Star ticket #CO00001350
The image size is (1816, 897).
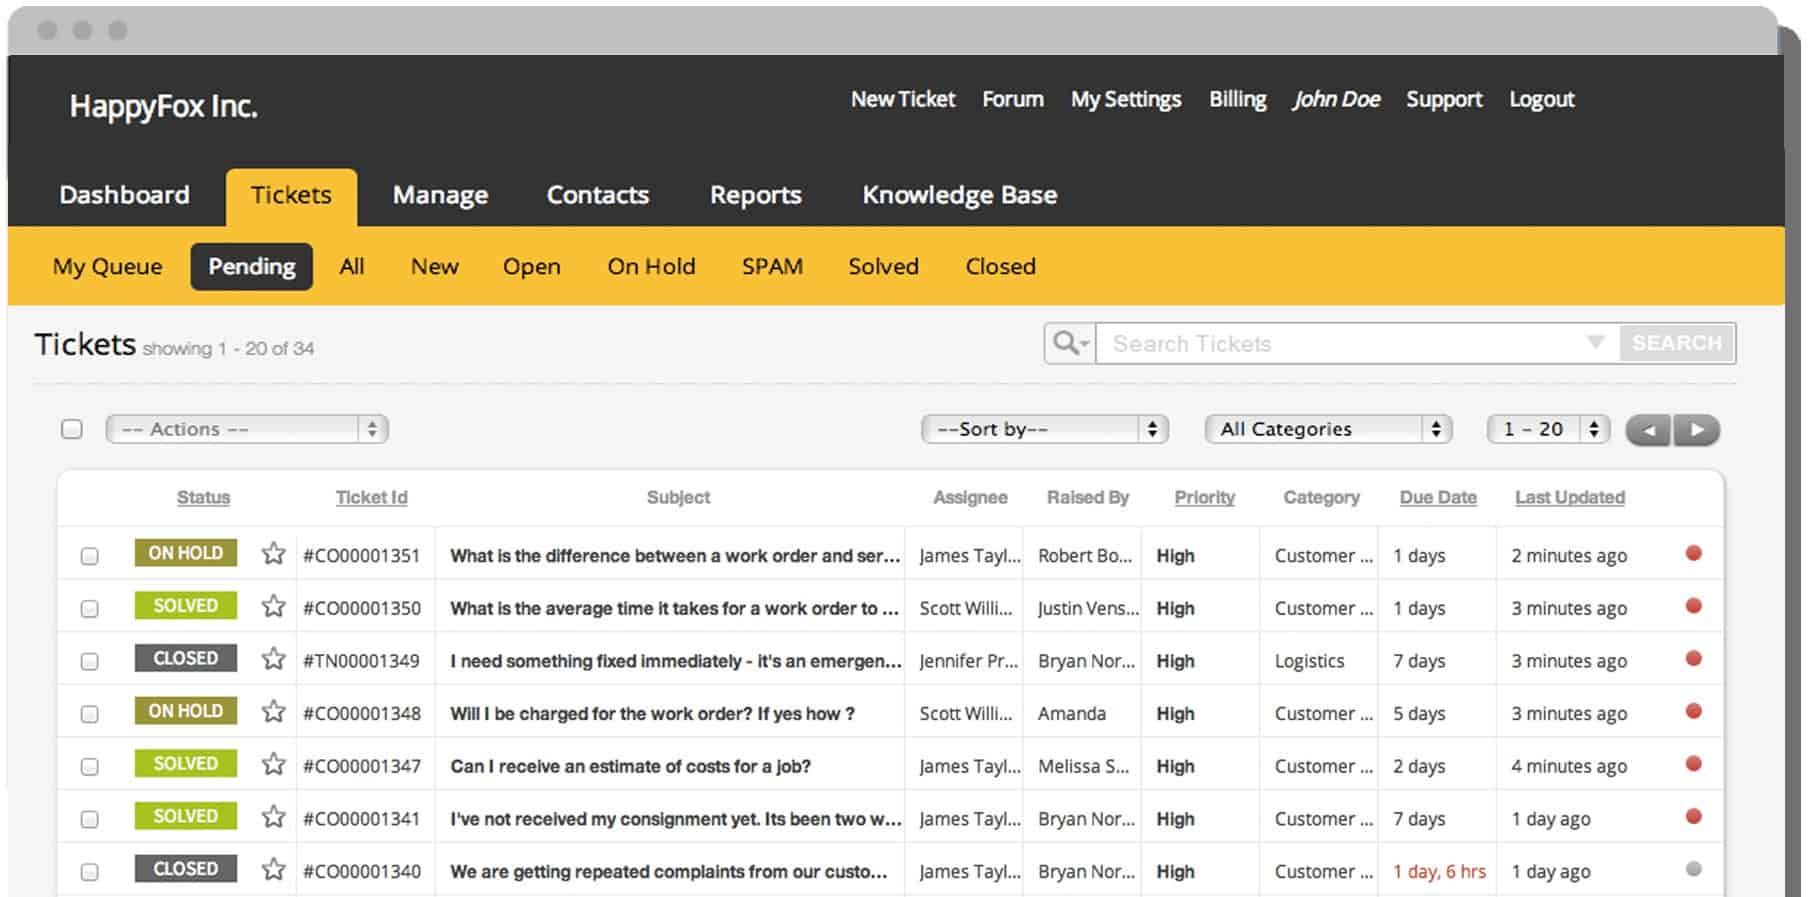point(273,606)
